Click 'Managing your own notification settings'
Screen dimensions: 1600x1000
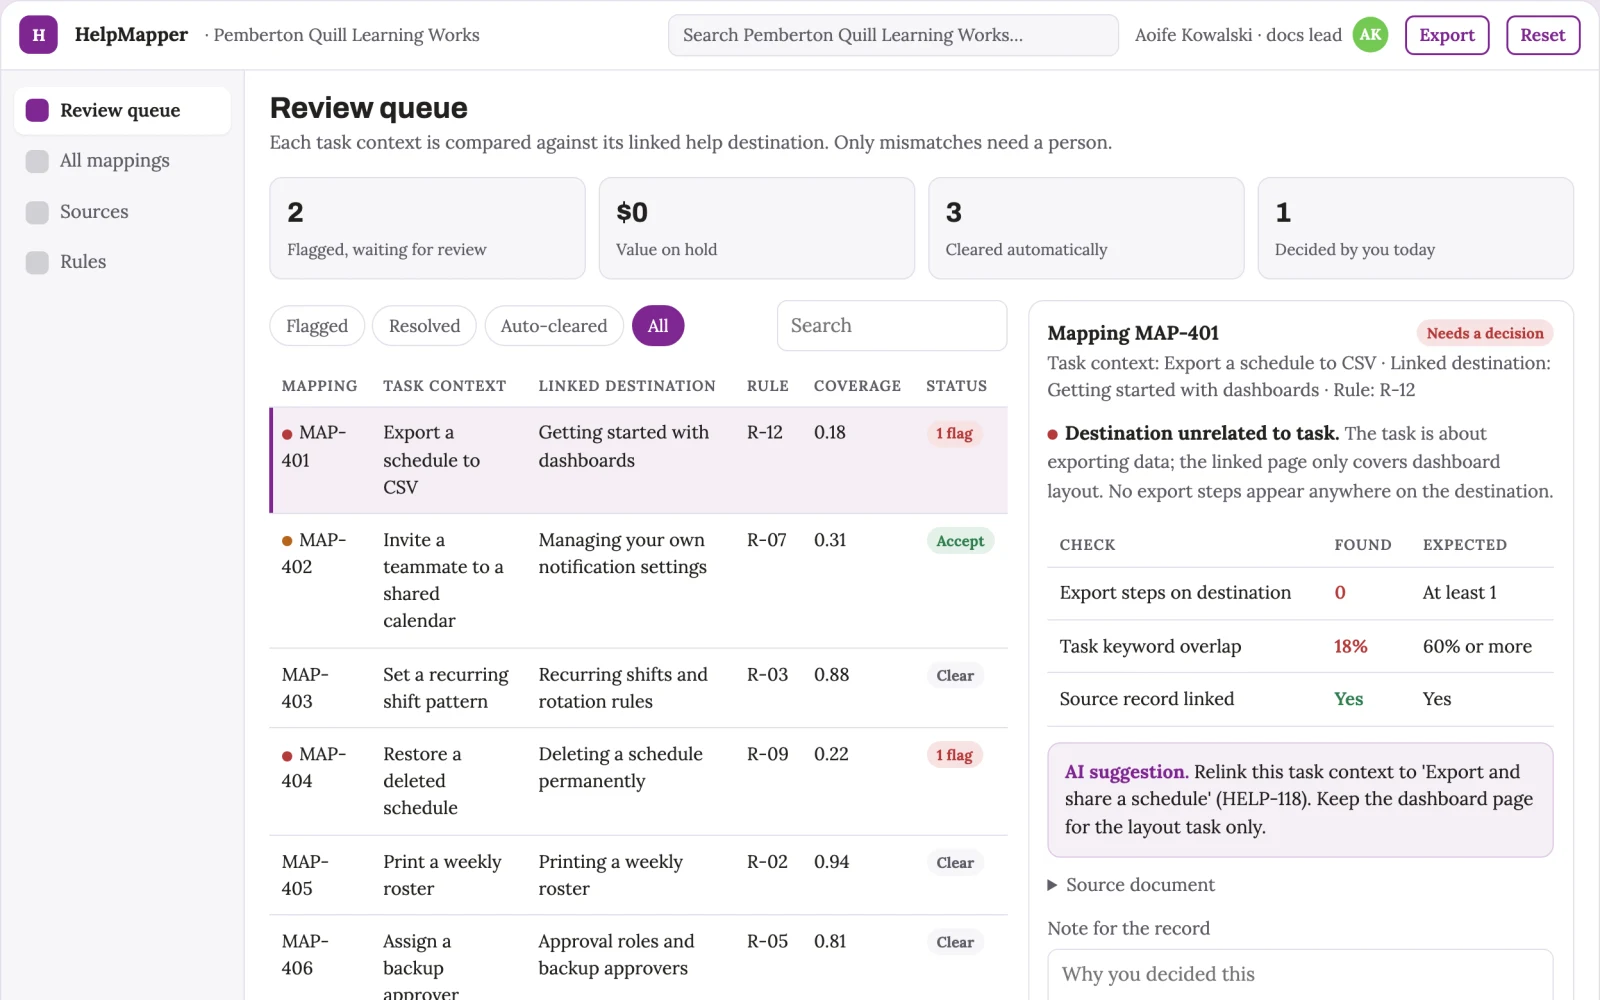[x=623, y=553]
